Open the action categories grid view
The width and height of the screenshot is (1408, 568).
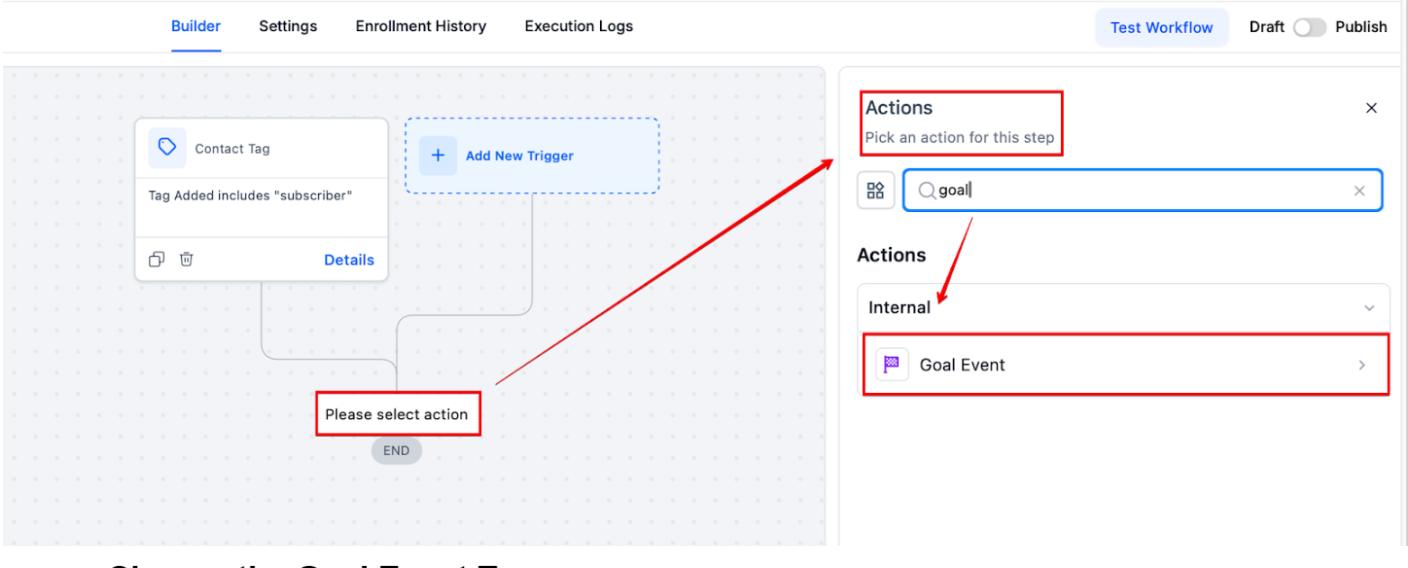[x=876, y=190]
